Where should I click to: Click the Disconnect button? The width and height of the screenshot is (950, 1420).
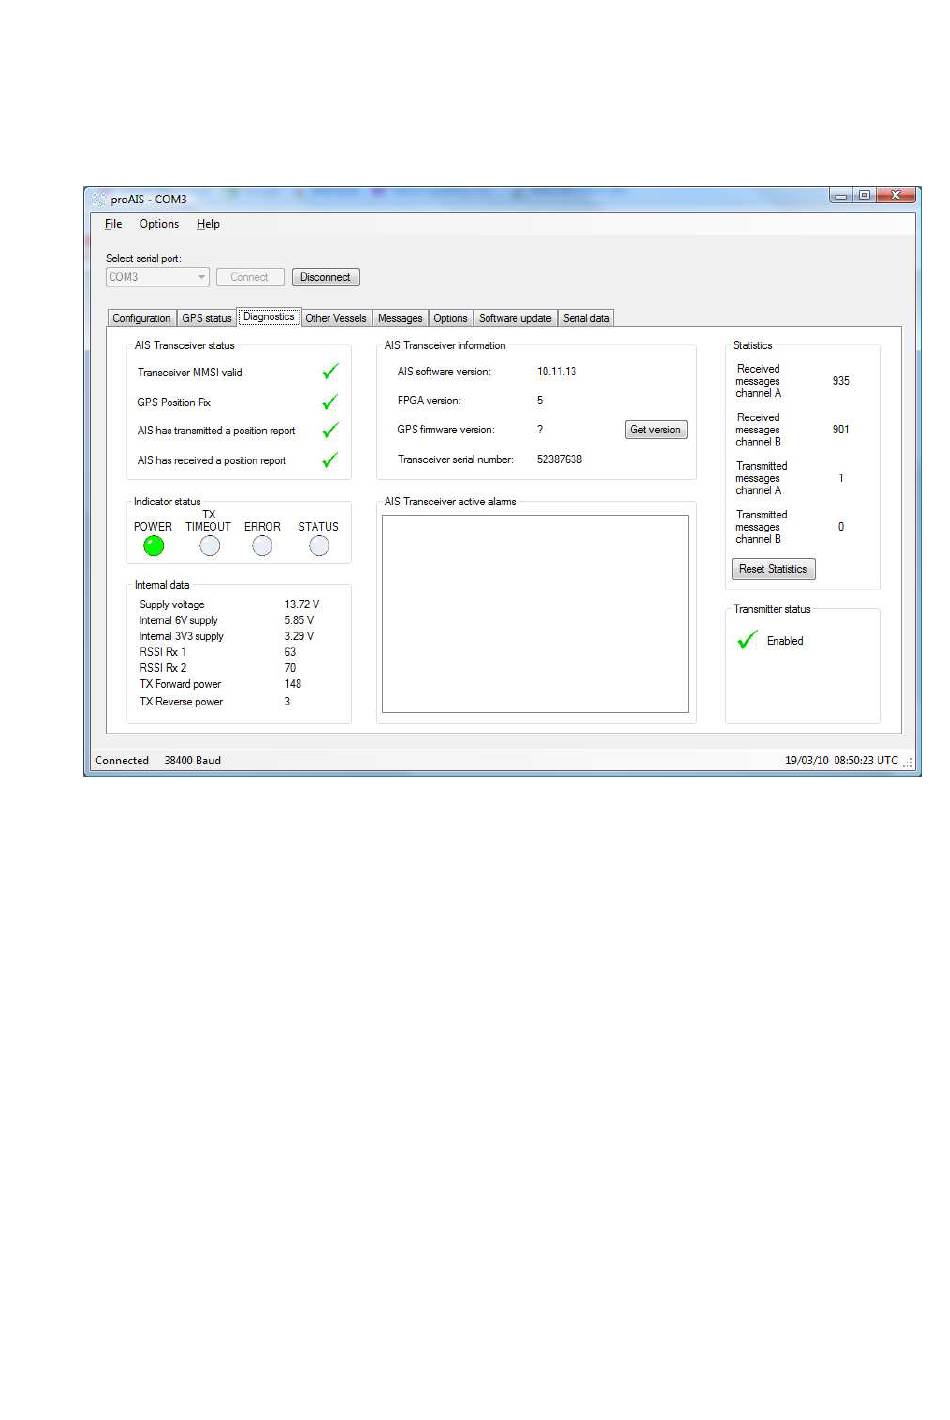tap(325, 277)
